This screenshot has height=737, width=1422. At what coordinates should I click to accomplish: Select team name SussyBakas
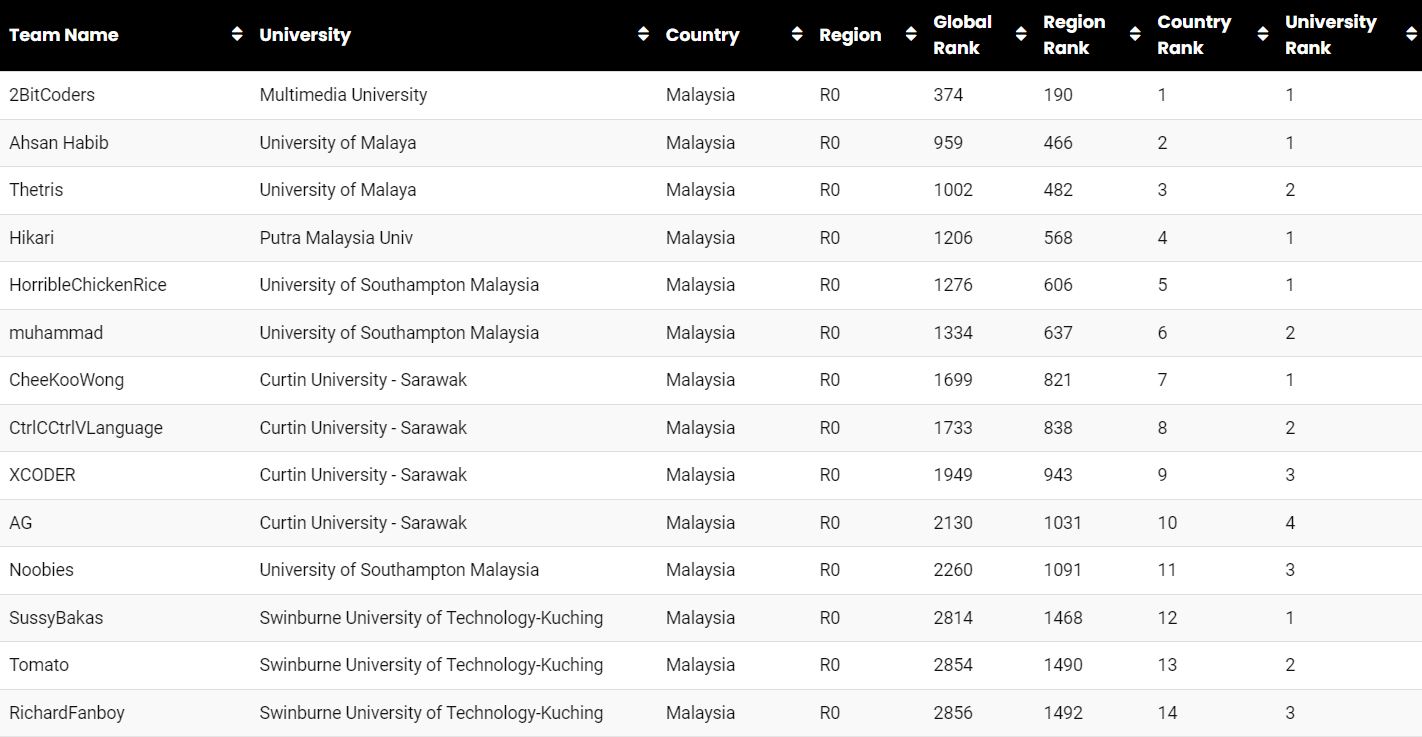(x=56, y=618)
